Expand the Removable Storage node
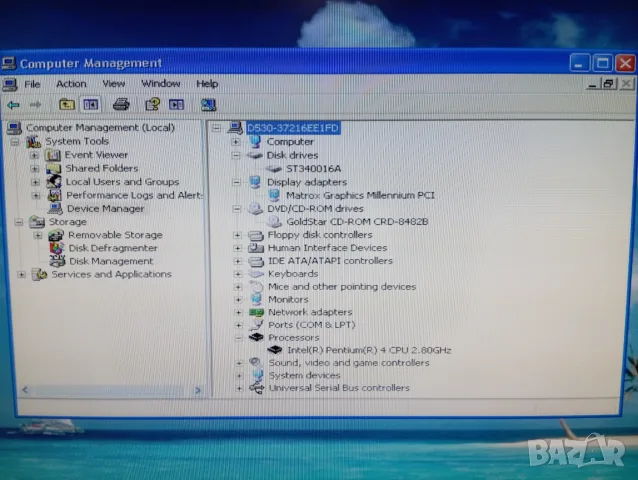This screenshot has width=638, height=480. pos(38,235)
